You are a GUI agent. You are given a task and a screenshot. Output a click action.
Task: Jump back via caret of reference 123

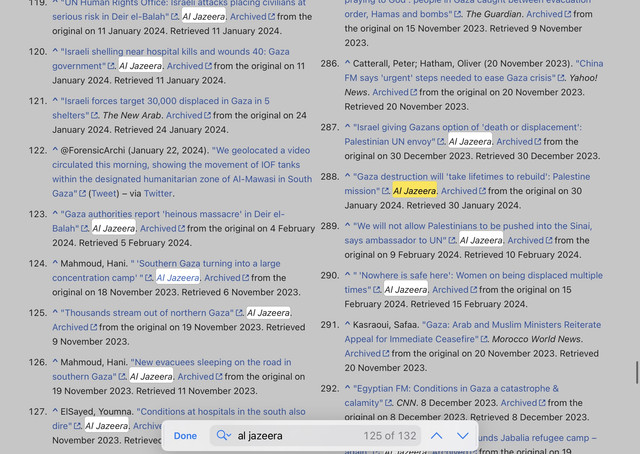point(55,214)
